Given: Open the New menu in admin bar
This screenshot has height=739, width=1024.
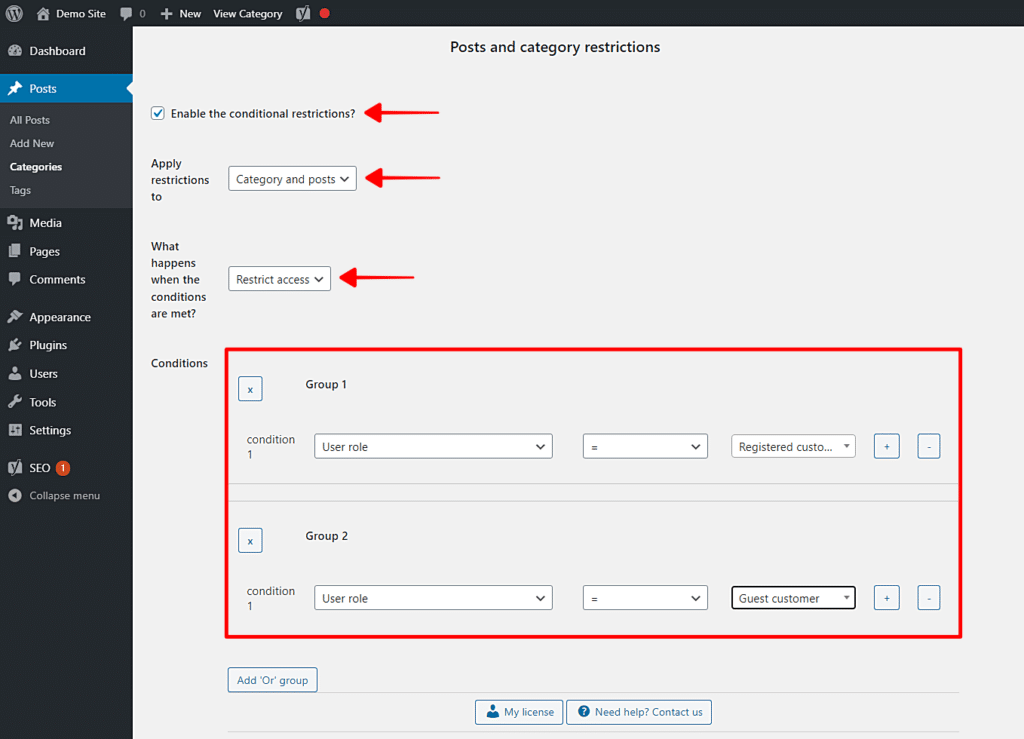Looking at the screenshot, I should pos(180,13).
